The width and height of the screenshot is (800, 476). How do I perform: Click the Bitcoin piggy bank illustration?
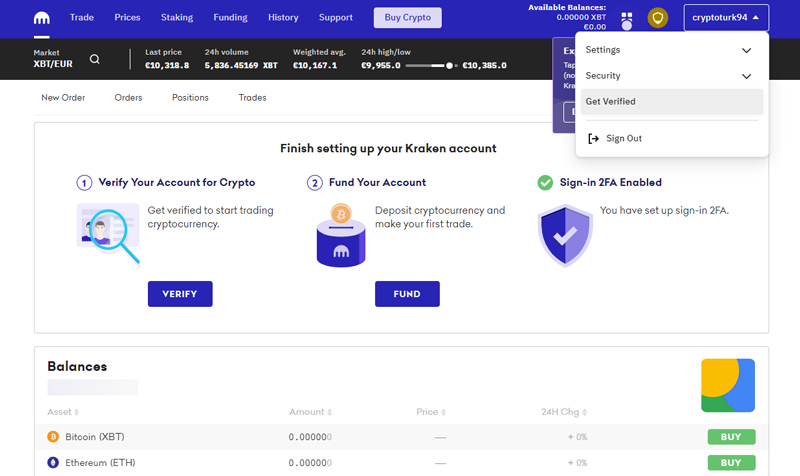[x=341, y=235]
